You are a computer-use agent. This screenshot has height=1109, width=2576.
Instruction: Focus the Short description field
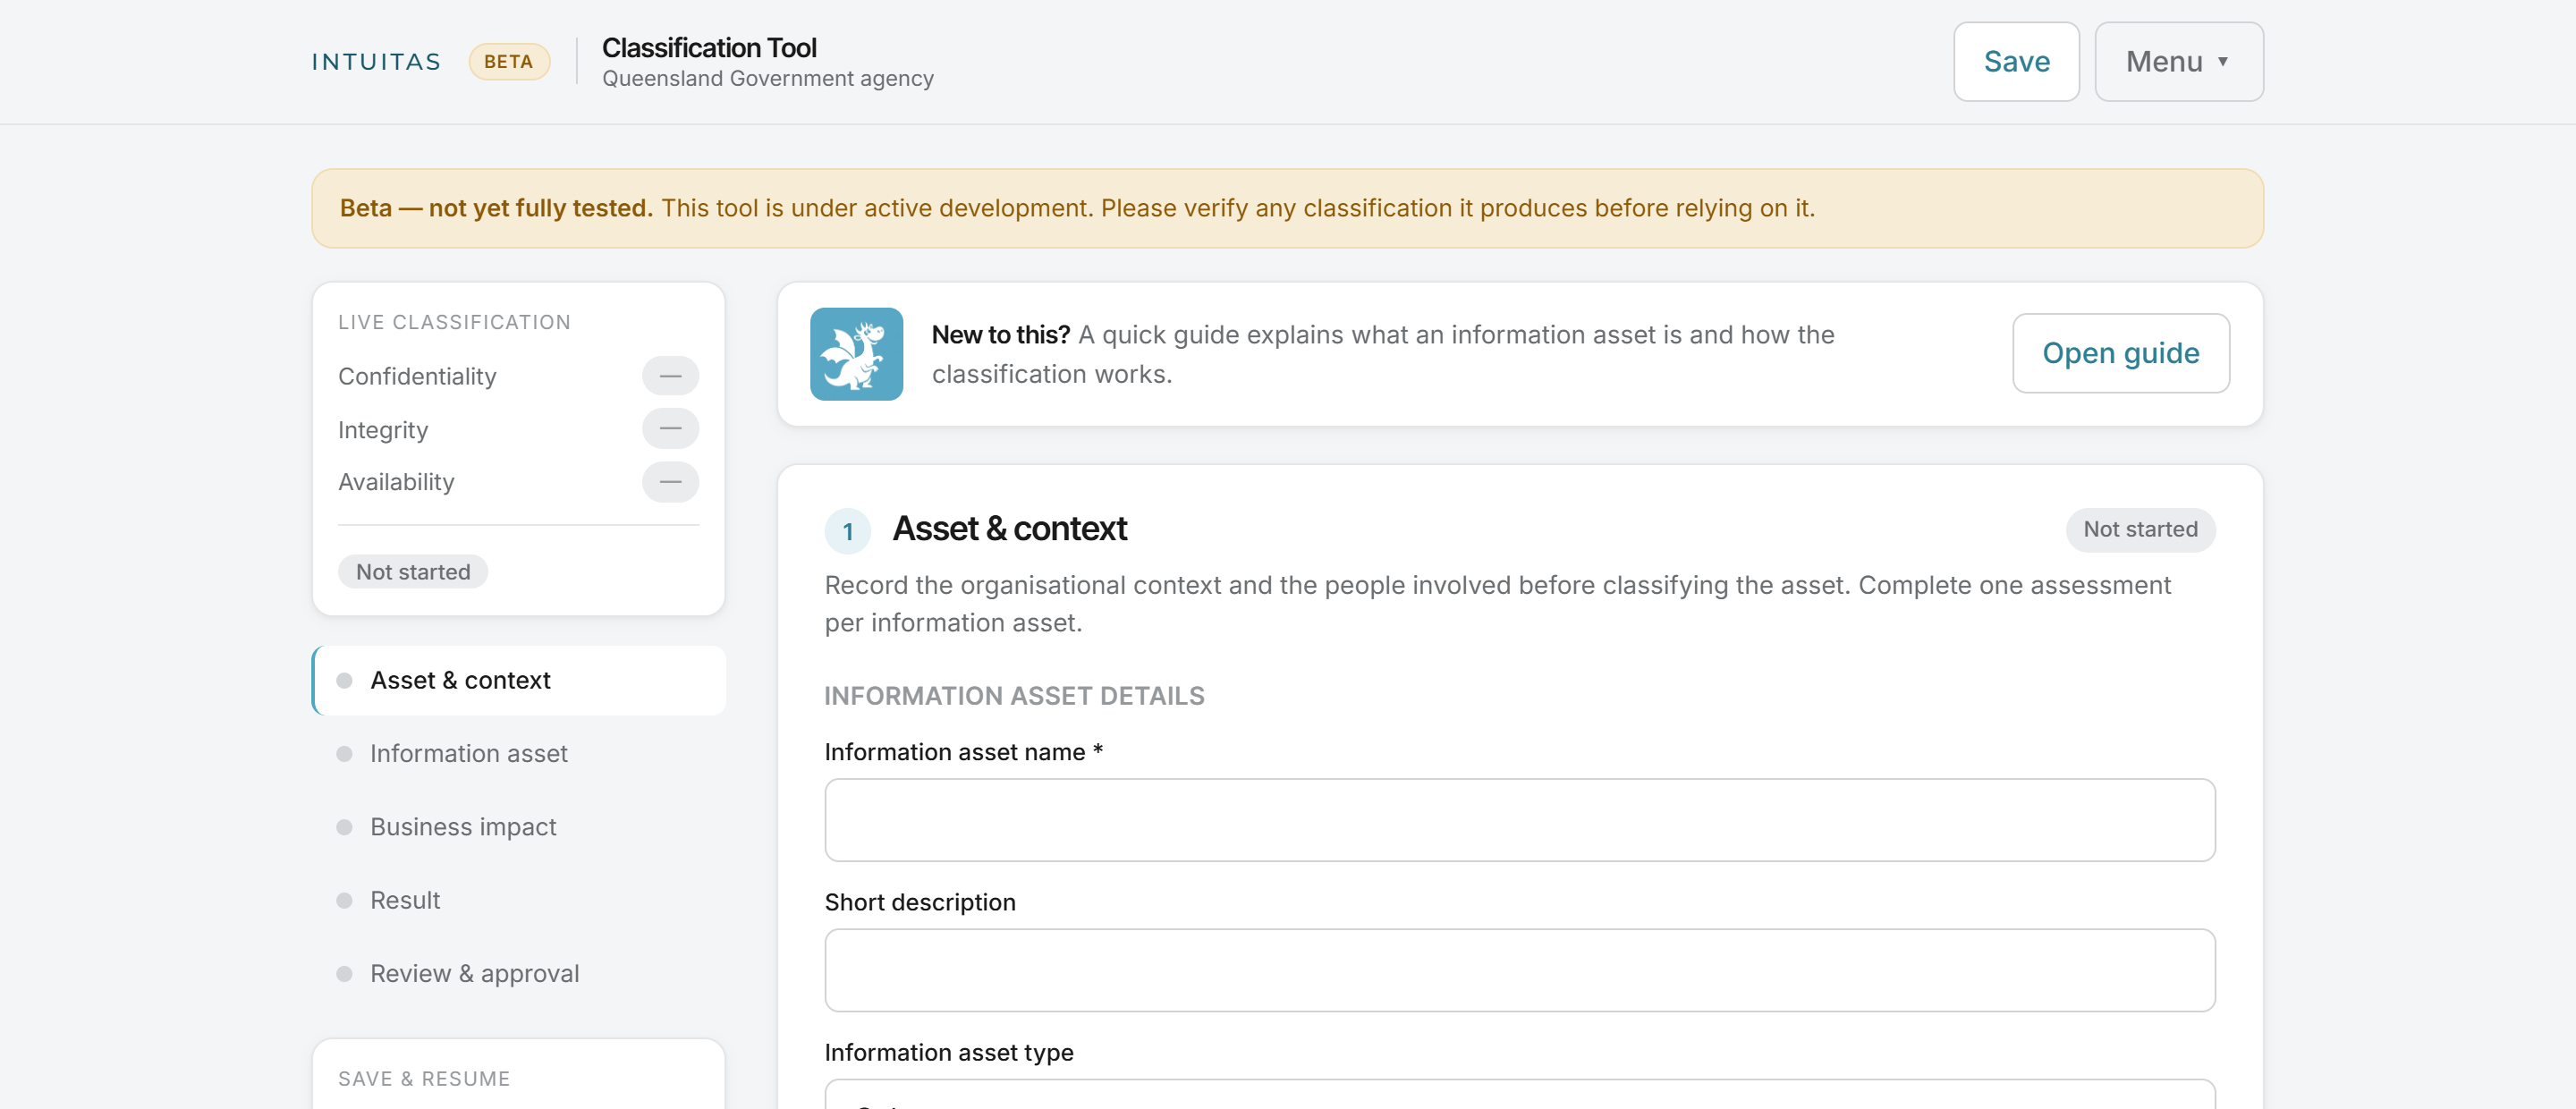[x=1519, y=970]
